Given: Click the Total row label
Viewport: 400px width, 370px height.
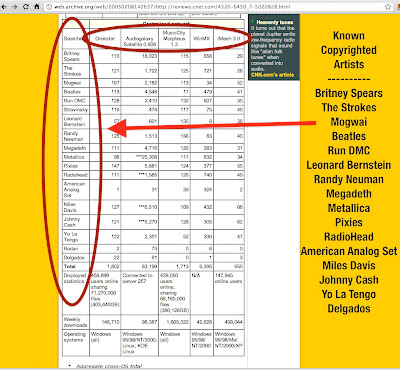Looking at the screenshot, I should tap(70, 266).
